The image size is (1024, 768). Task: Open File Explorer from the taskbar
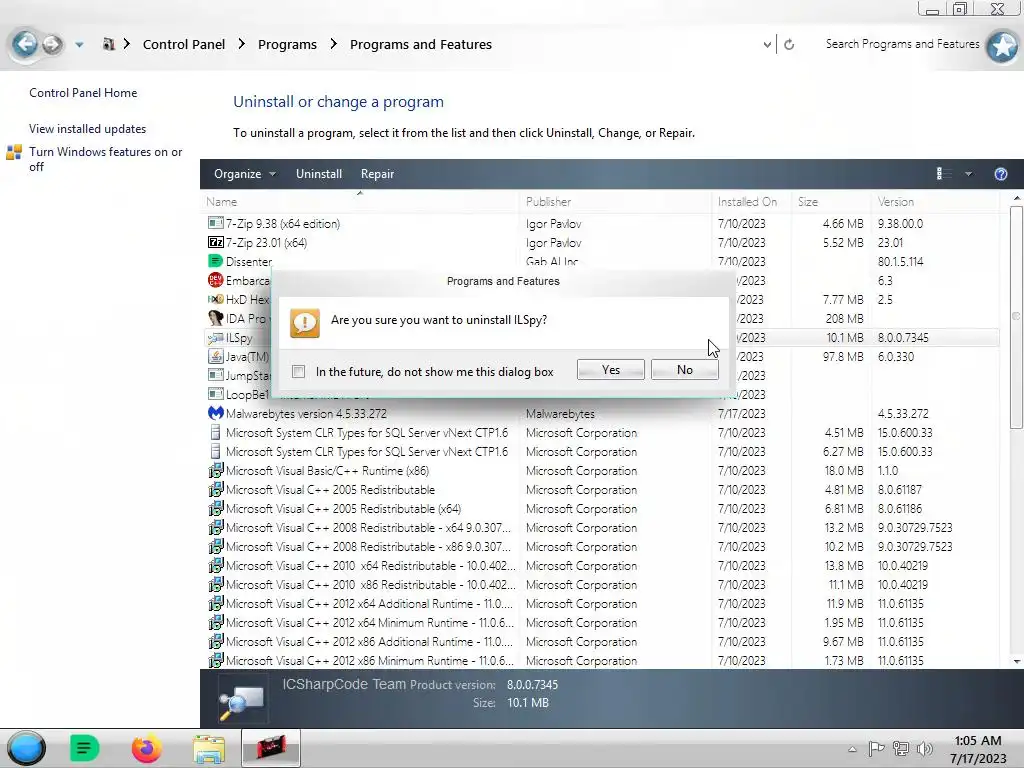pyautogui.click(x=208, y=749)
